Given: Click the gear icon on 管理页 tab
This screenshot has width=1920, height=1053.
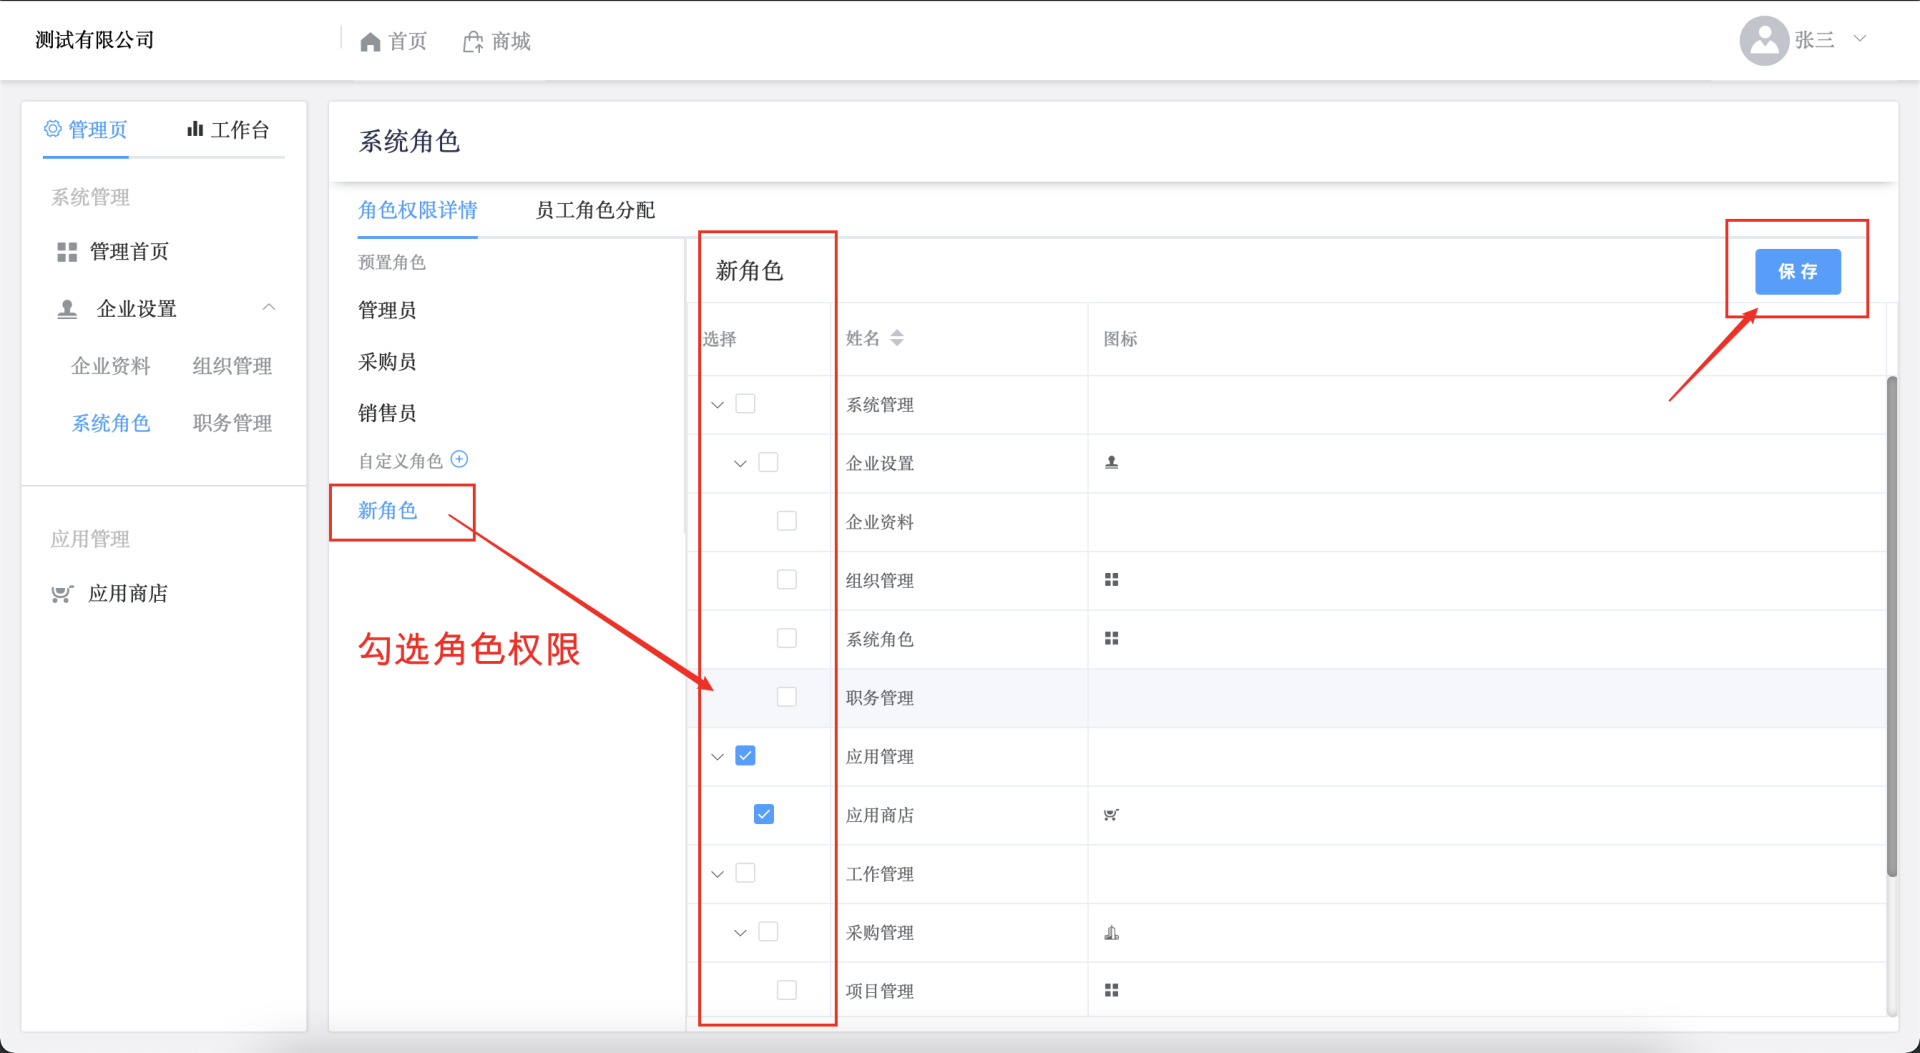Looking at the screenshot, I should pos(53,129).
